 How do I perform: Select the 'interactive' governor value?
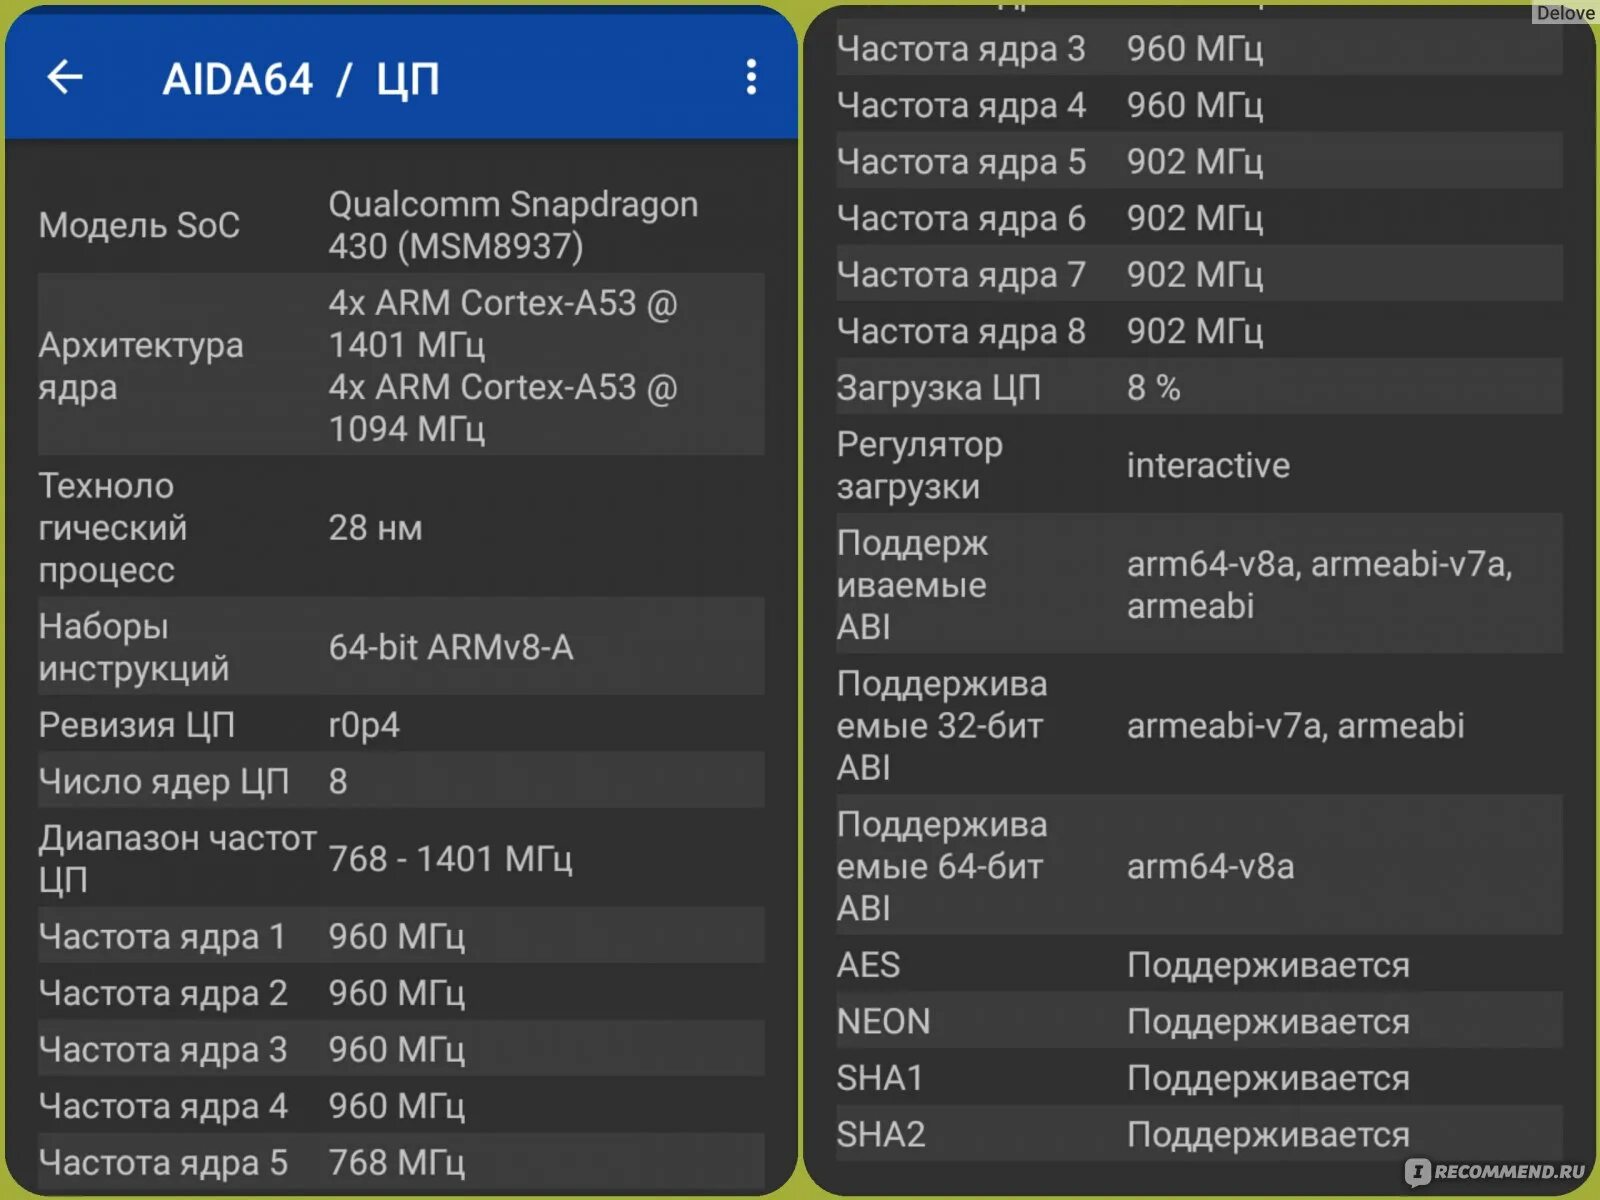[x=1208, y=466]
